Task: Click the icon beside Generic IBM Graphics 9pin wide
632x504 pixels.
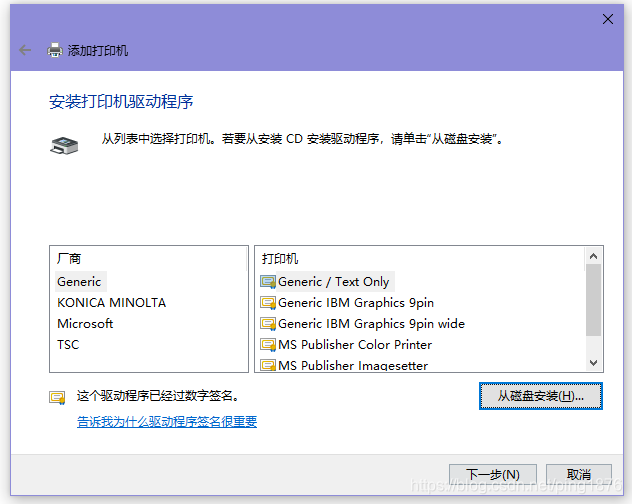Action: (x=268, y=323)
